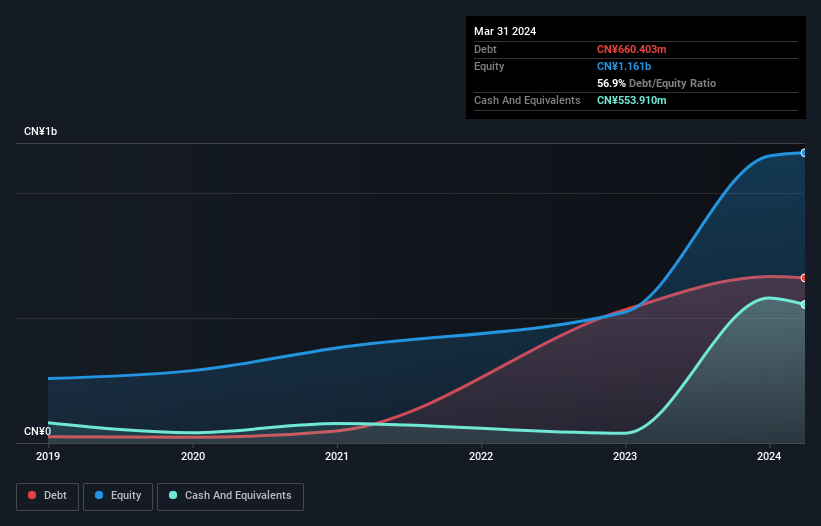Viewport: 821px width, 526px height.
Task: Select the 2019 x-axis label
Action: click(x=48, y=456)
